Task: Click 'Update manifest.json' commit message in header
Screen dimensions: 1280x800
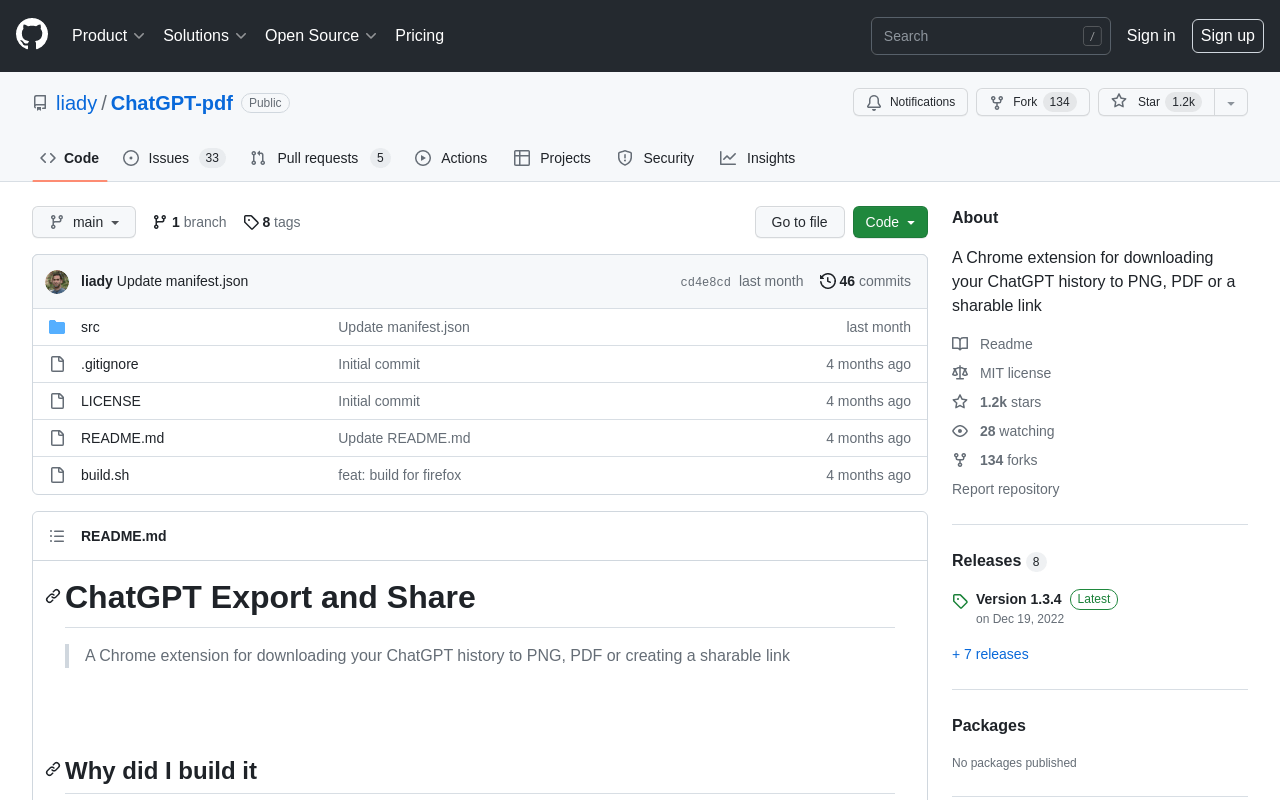Action: [x=182, y=281]
